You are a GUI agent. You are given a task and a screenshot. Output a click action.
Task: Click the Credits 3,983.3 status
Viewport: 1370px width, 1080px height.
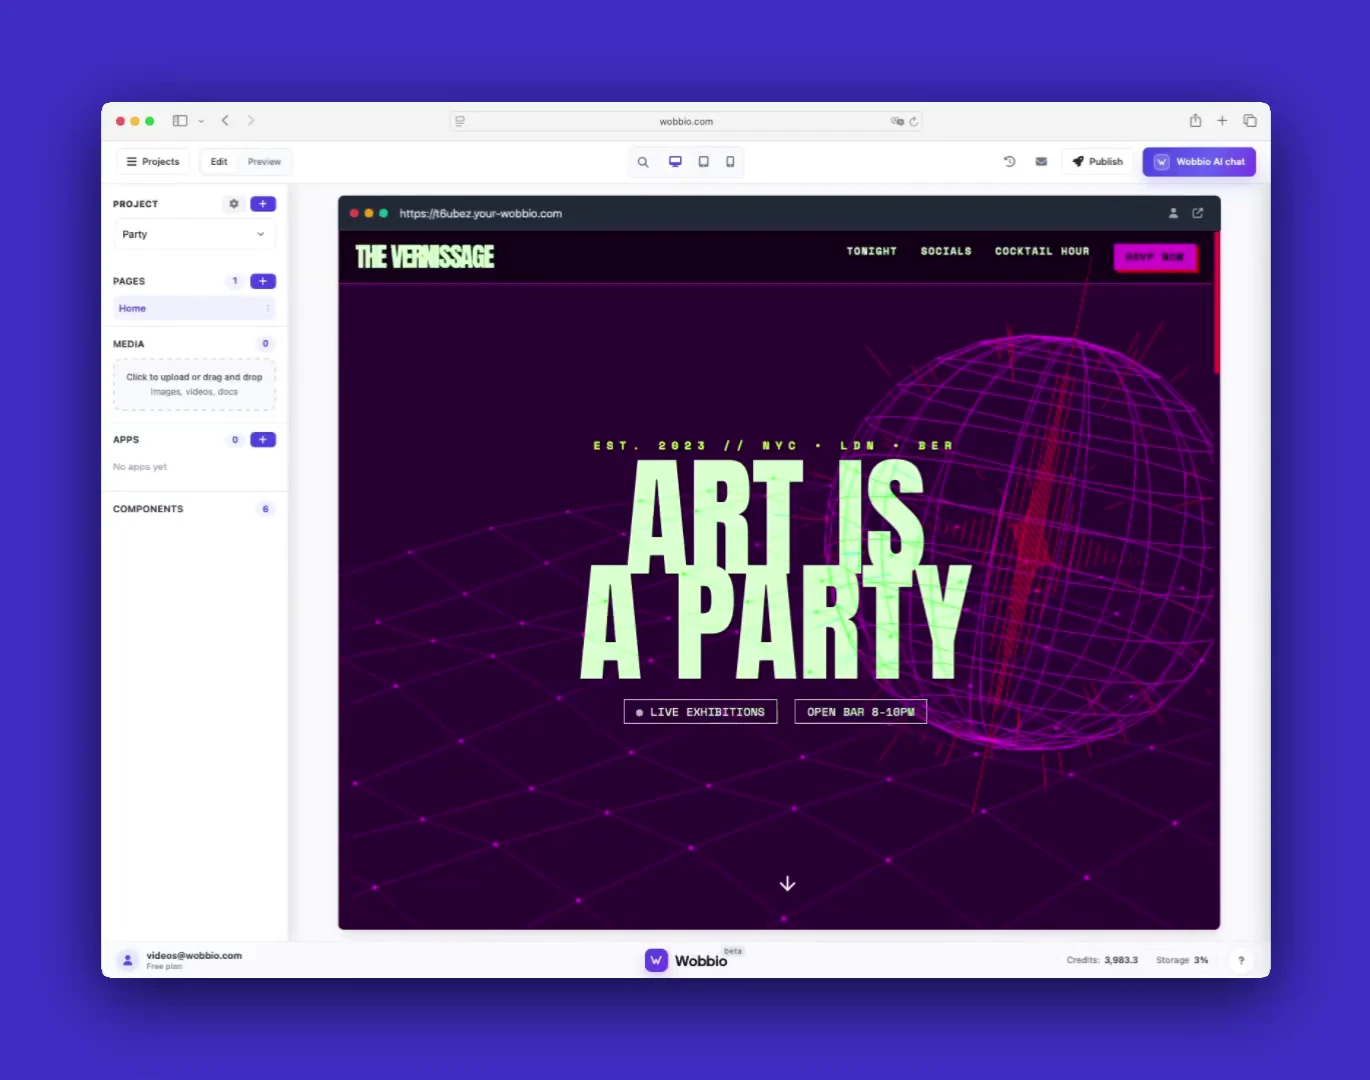[x=1102, y=960]
